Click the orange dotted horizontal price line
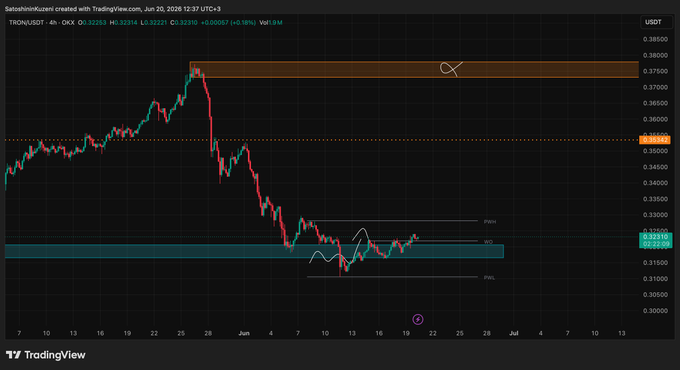 pyautogui.click(x=322, y=140)
